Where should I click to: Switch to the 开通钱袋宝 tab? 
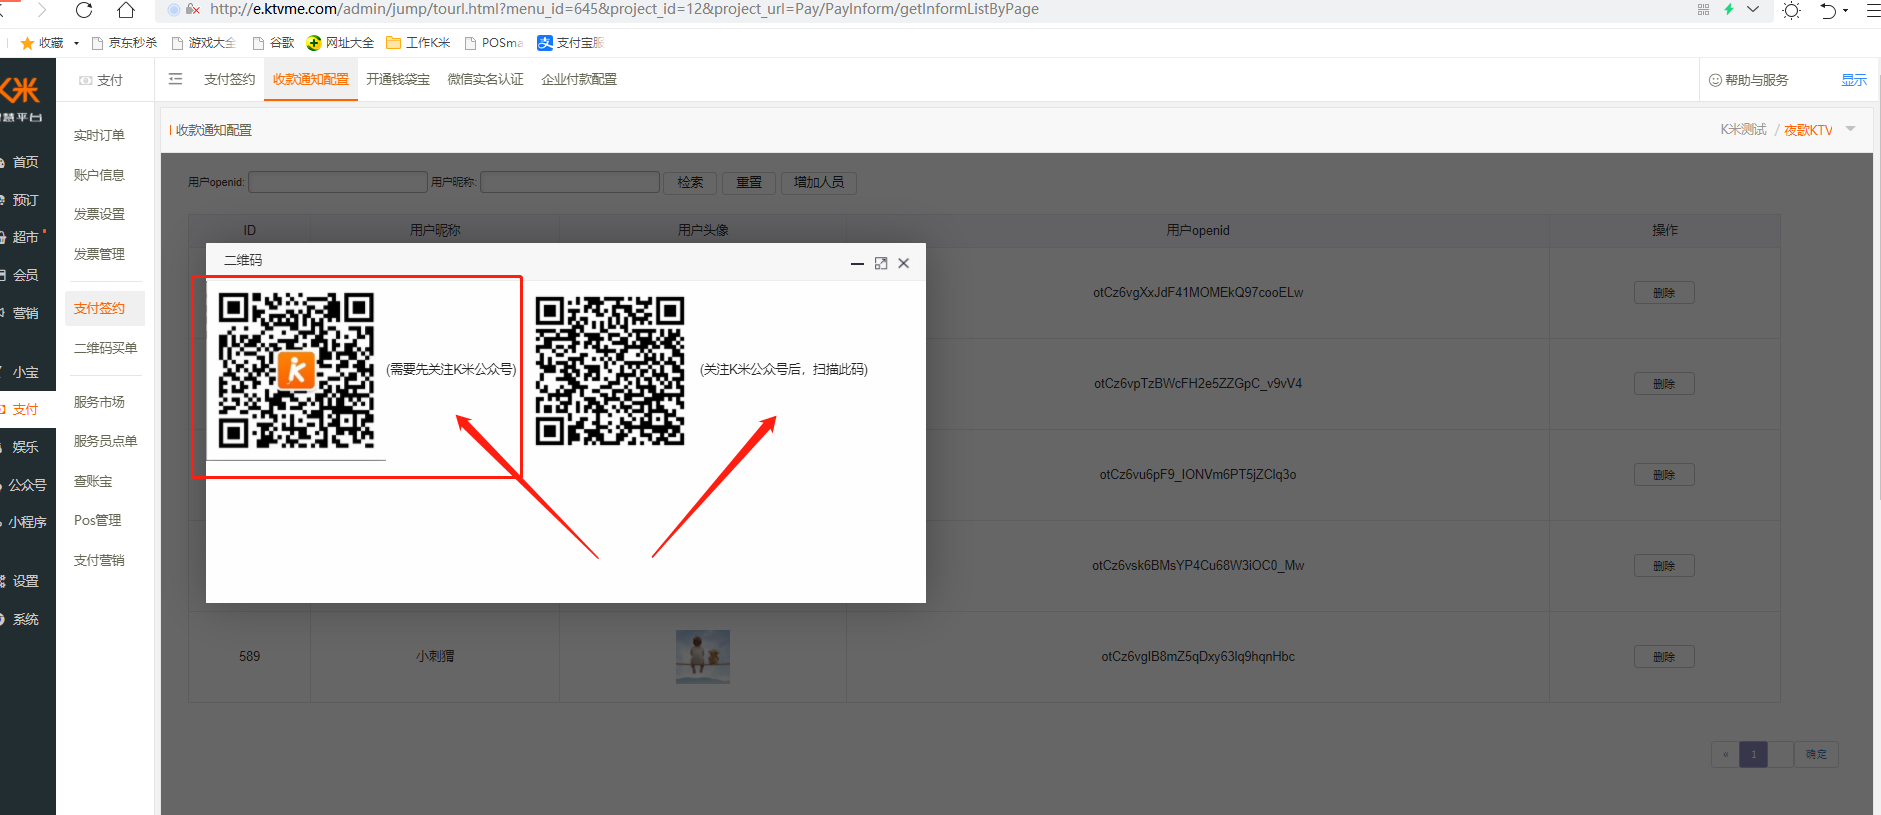click(x=398, y=79)
